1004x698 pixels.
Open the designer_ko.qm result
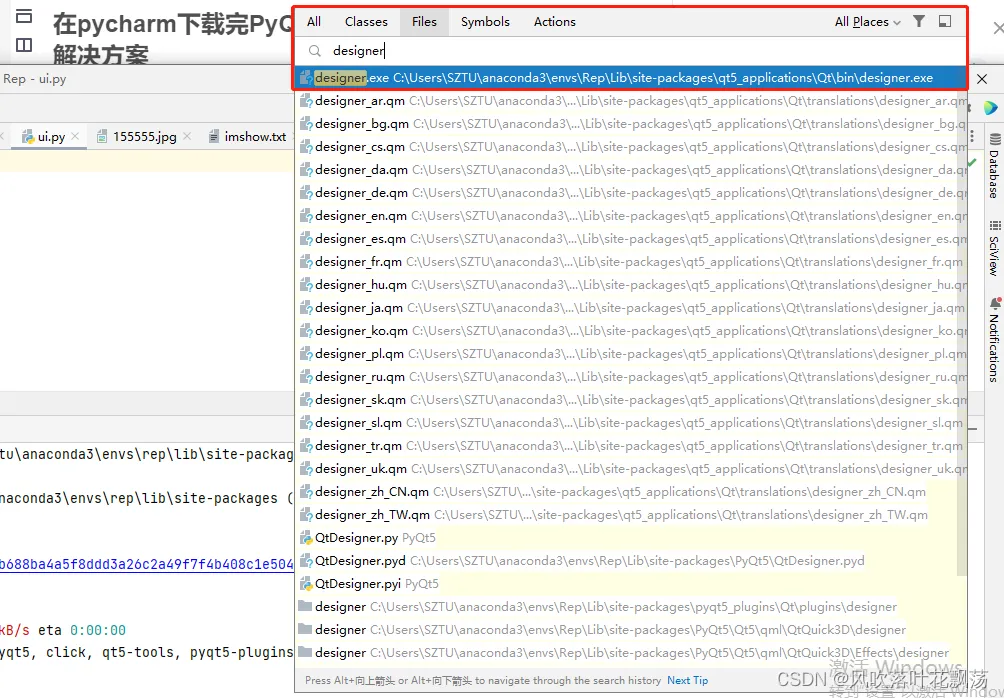tap(631, 331)
